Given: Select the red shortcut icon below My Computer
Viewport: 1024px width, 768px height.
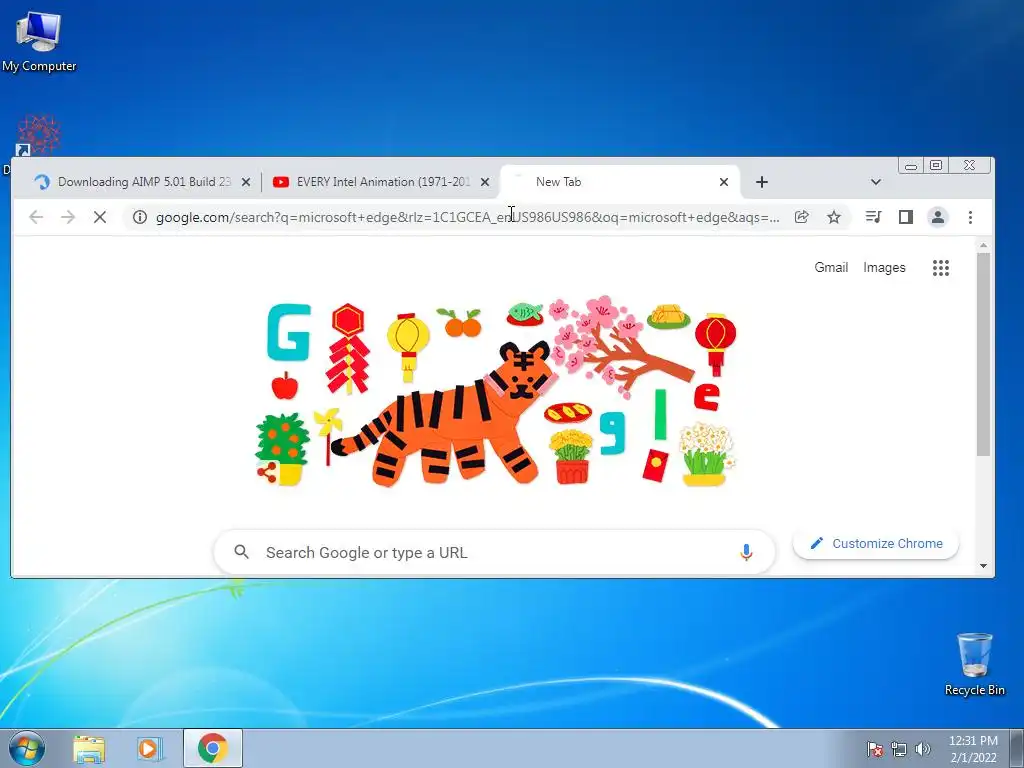Looking at the screenshot, I should click(x=37, y=136).
